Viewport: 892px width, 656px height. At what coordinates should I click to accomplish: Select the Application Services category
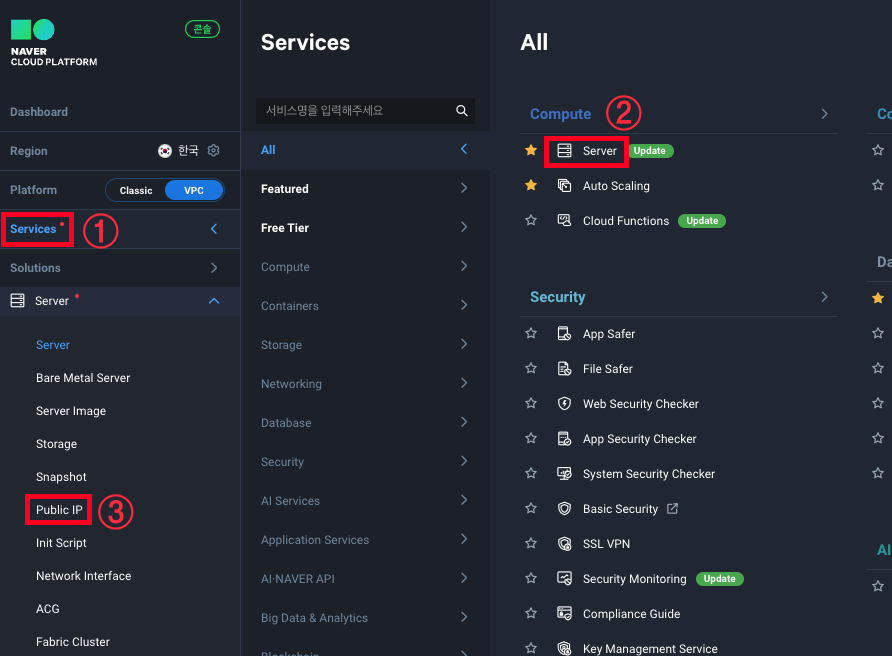coord(365,540)
